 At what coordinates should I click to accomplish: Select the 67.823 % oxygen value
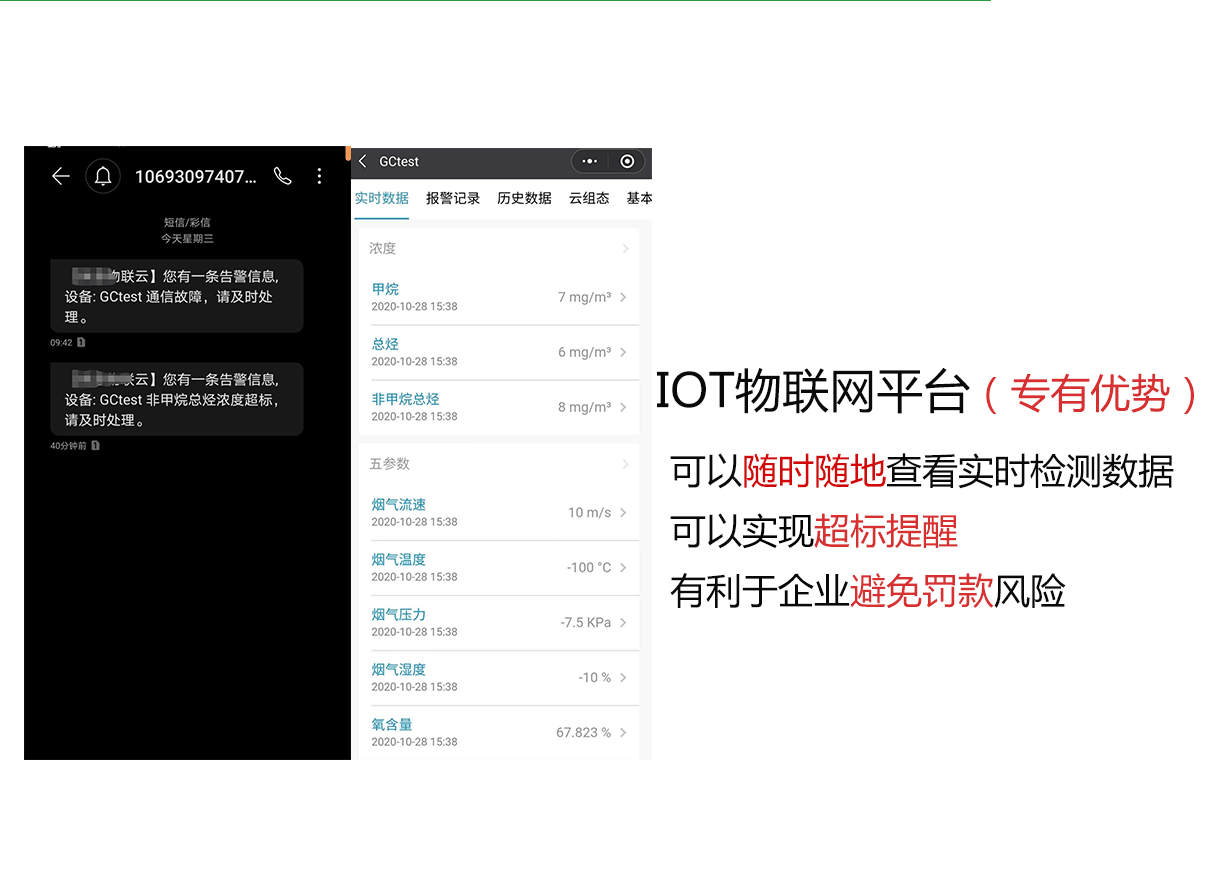click(x=583, y=732)
